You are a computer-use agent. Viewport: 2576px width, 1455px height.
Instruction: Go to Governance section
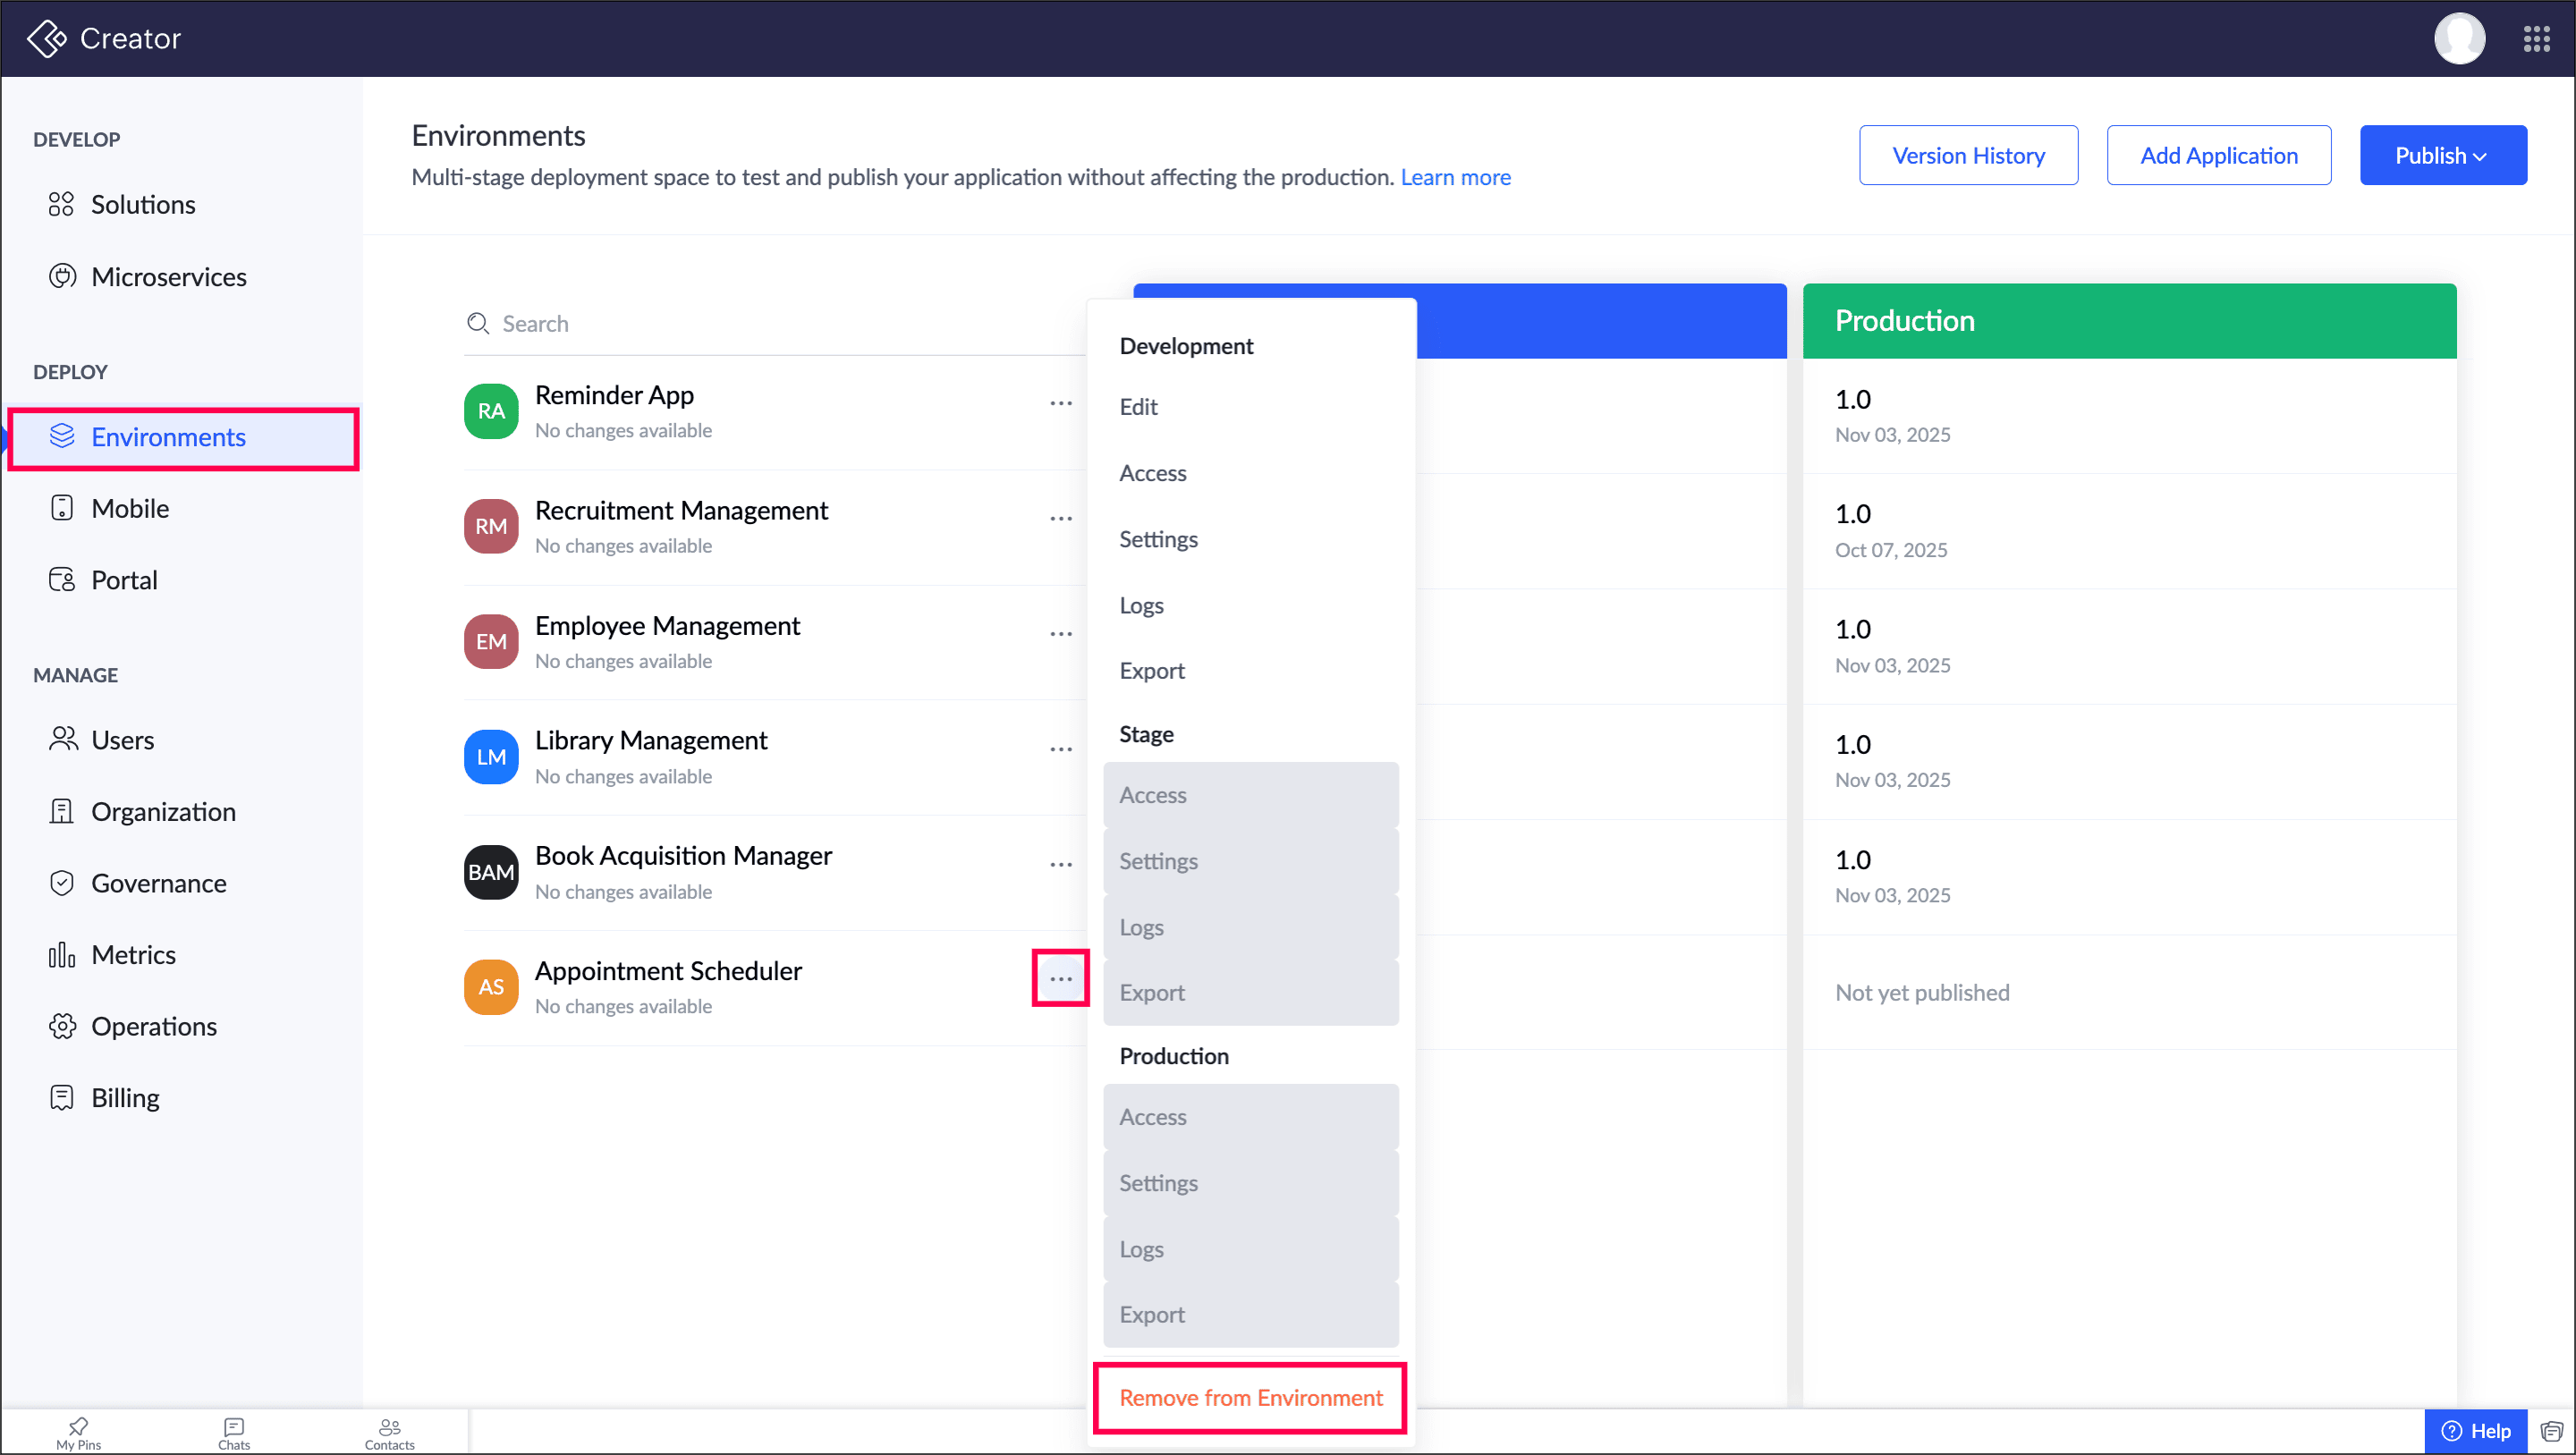(x=158, y=883)
